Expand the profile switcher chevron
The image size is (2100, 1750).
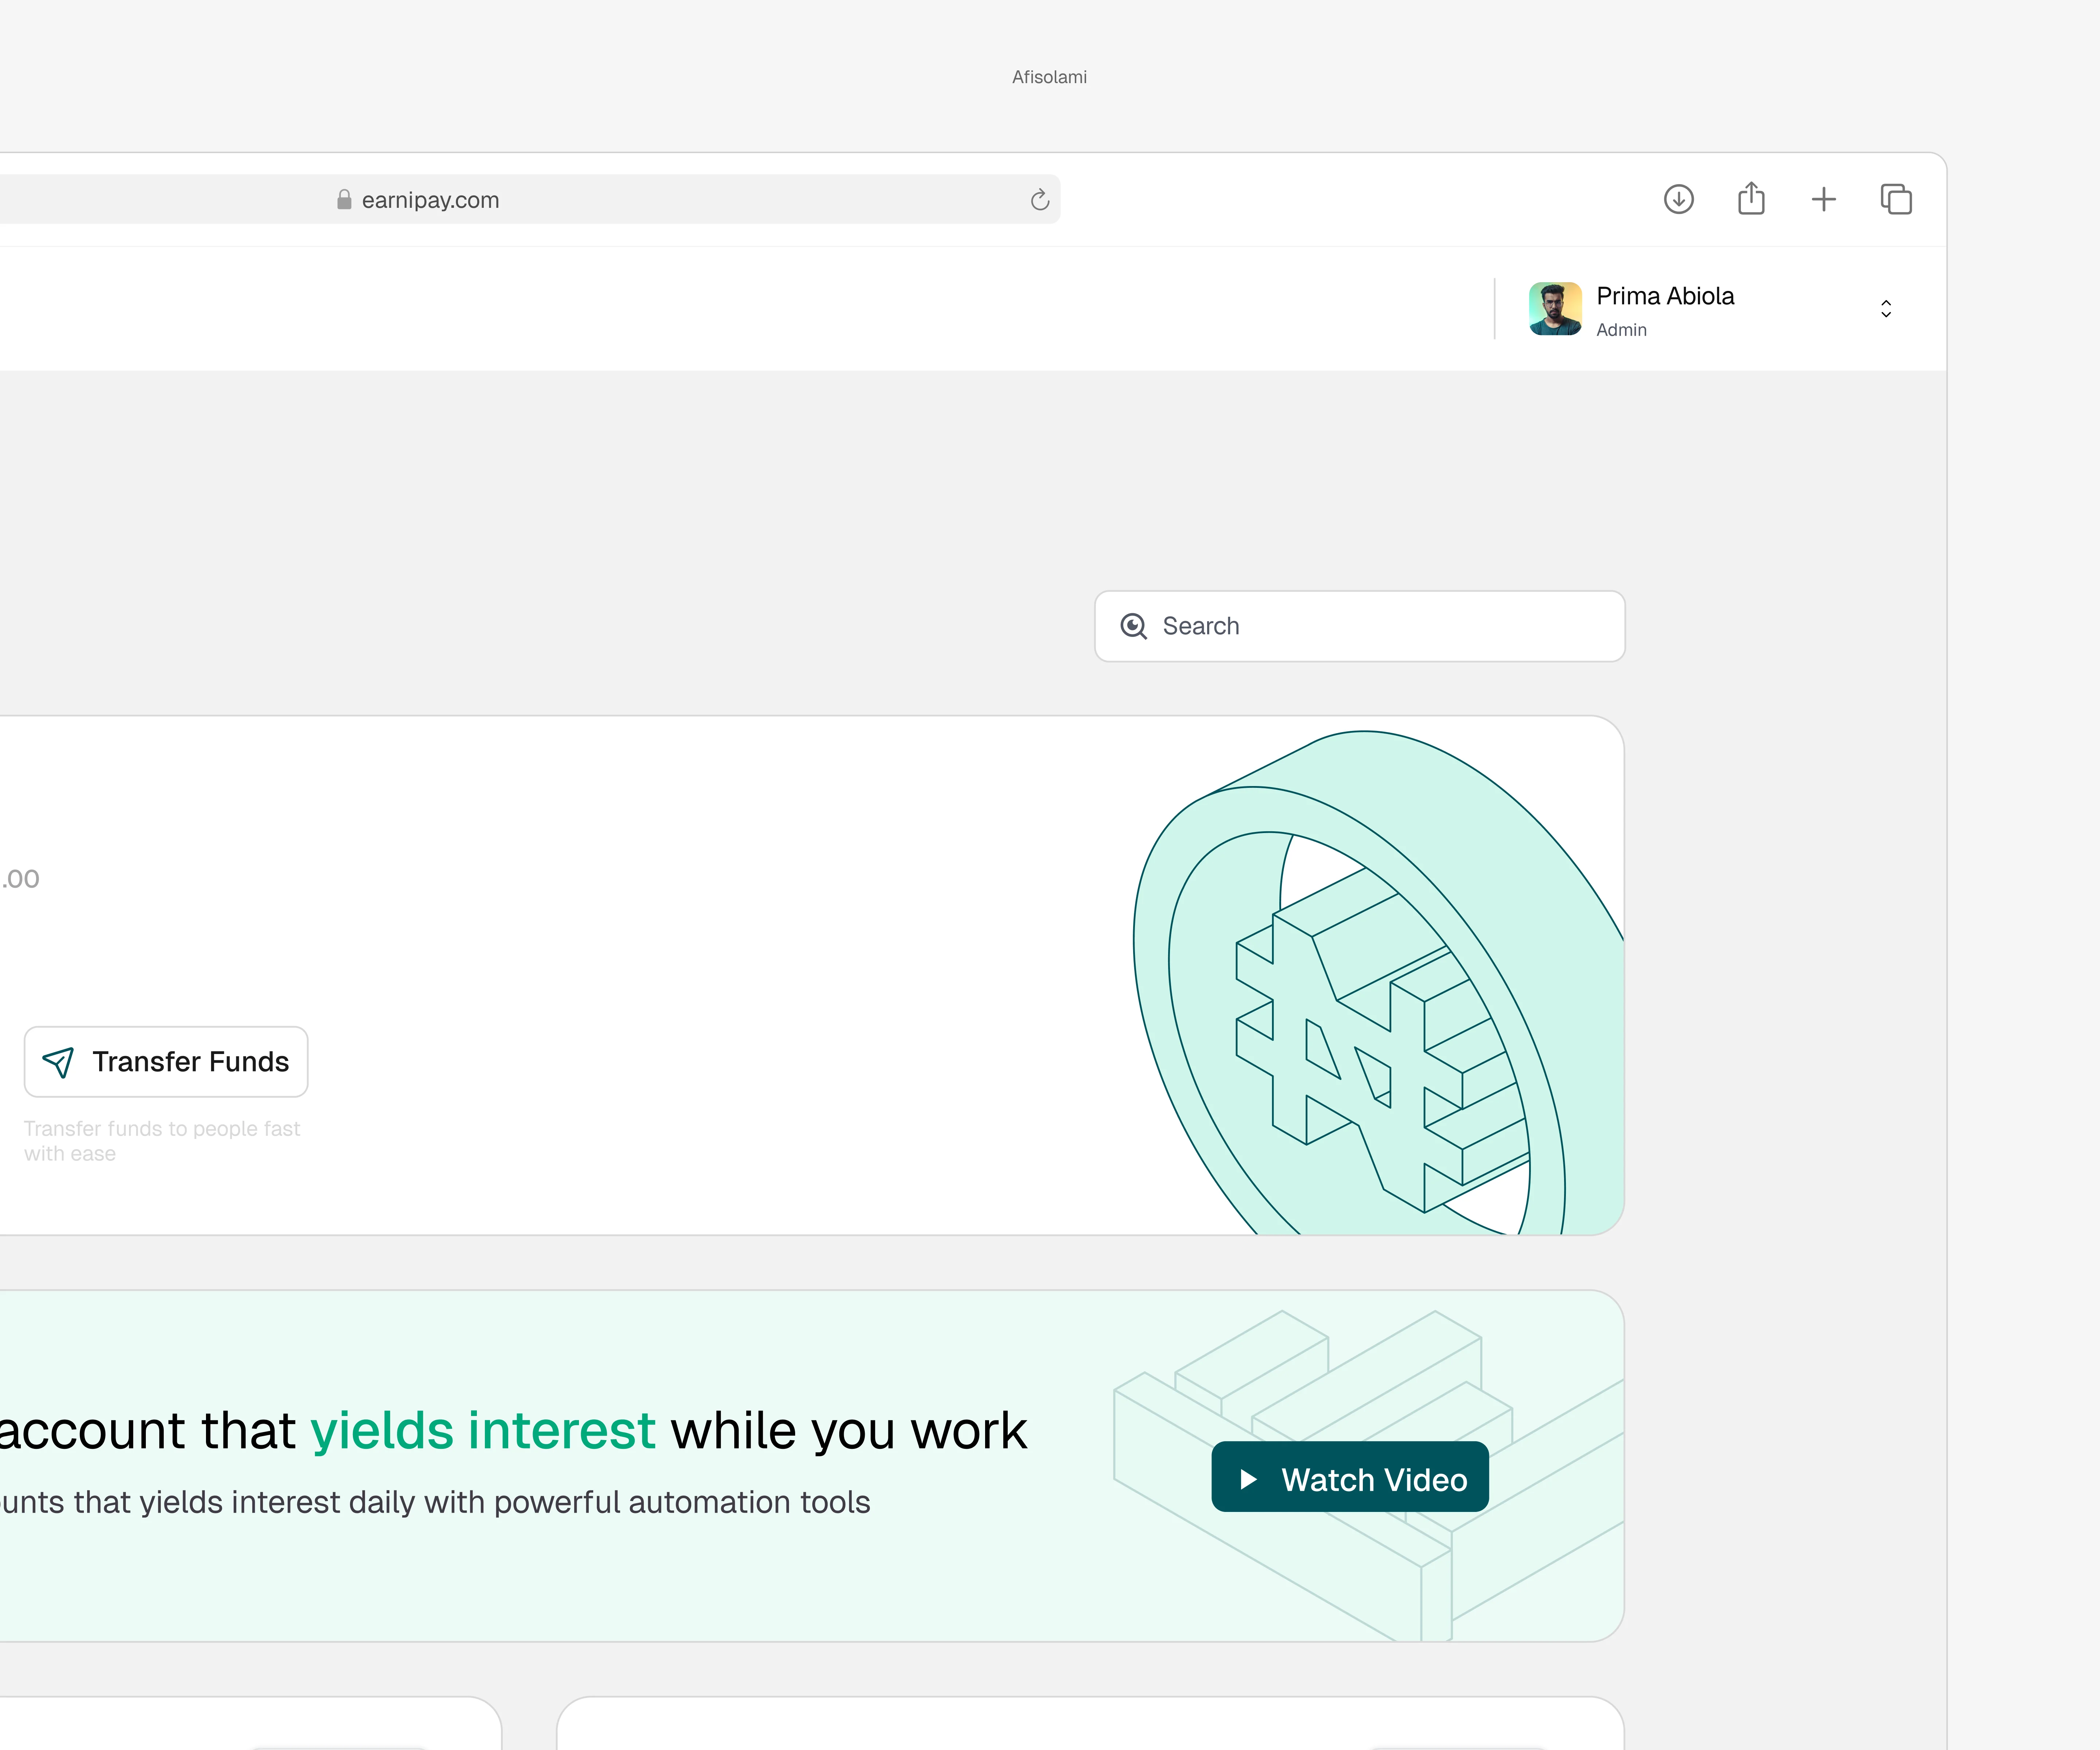tap(1886, 309)
